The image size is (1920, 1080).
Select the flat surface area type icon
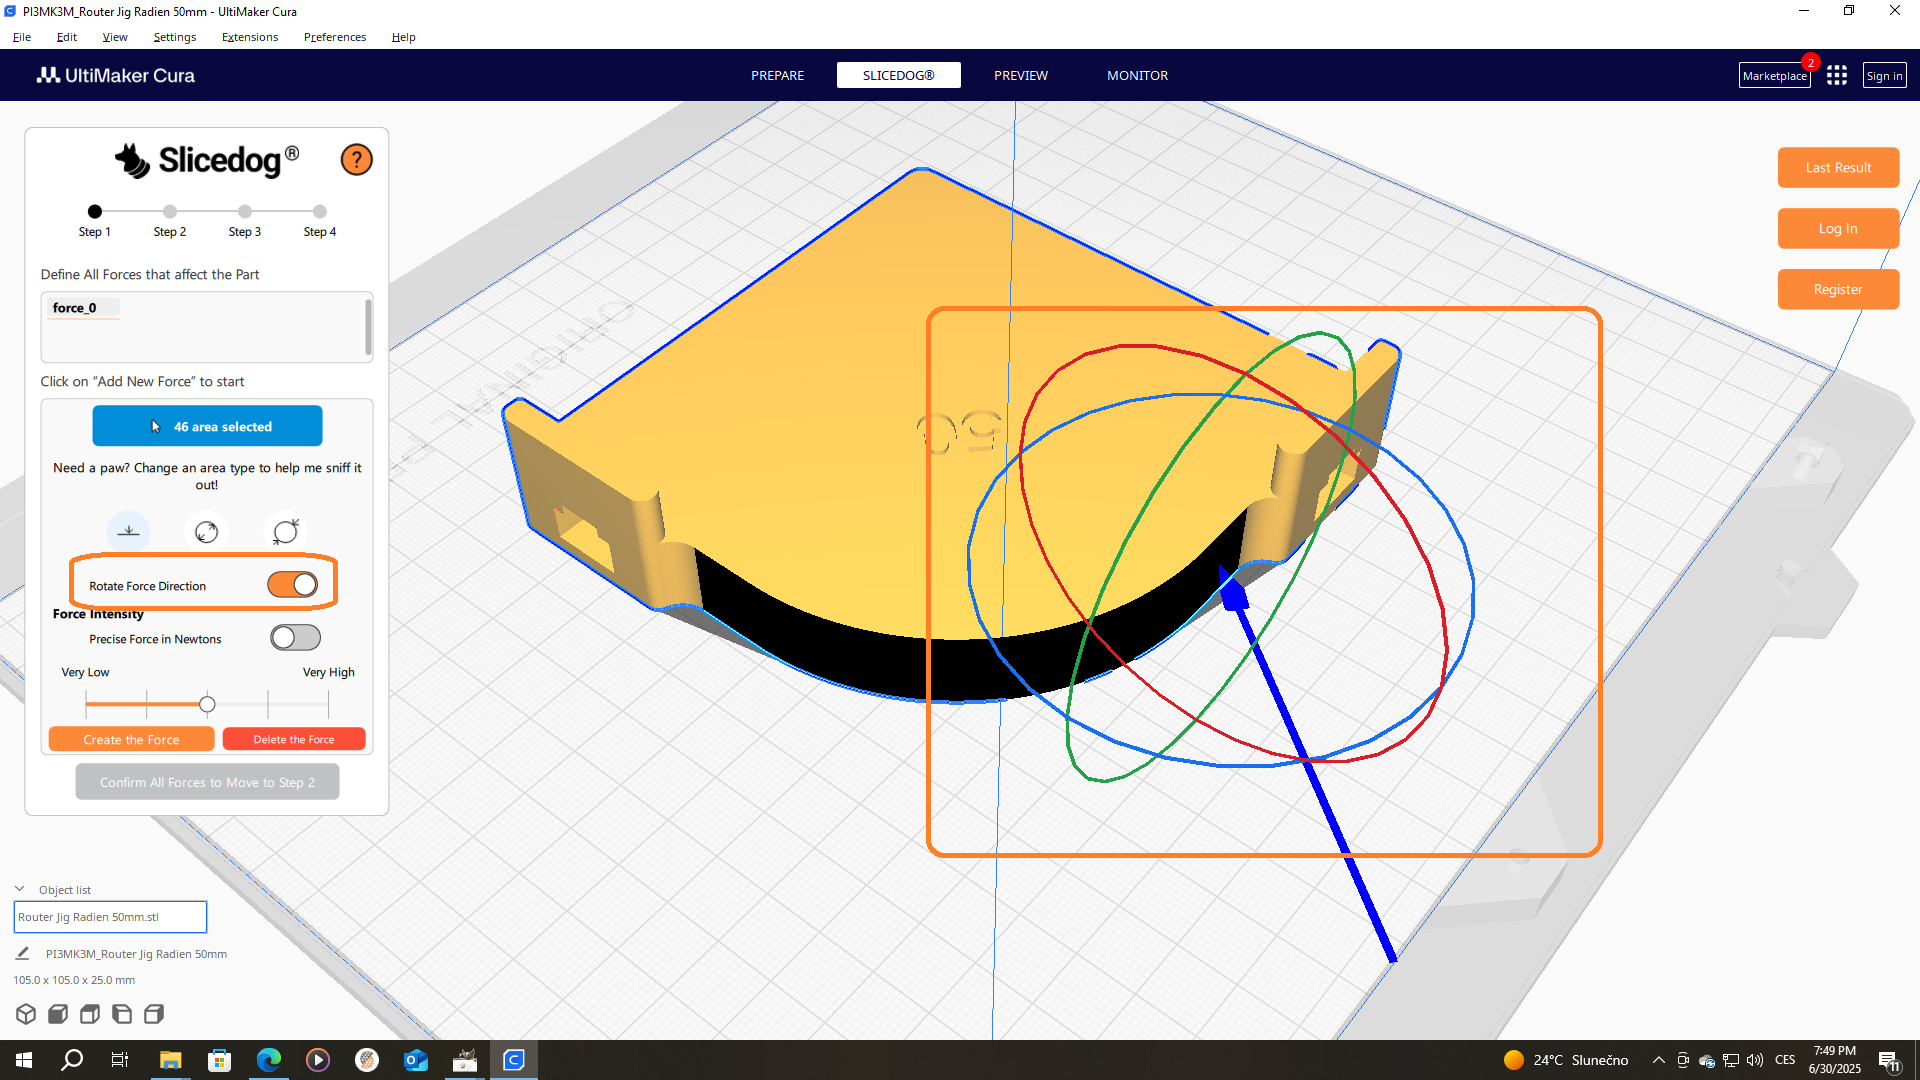coord(129,531)
